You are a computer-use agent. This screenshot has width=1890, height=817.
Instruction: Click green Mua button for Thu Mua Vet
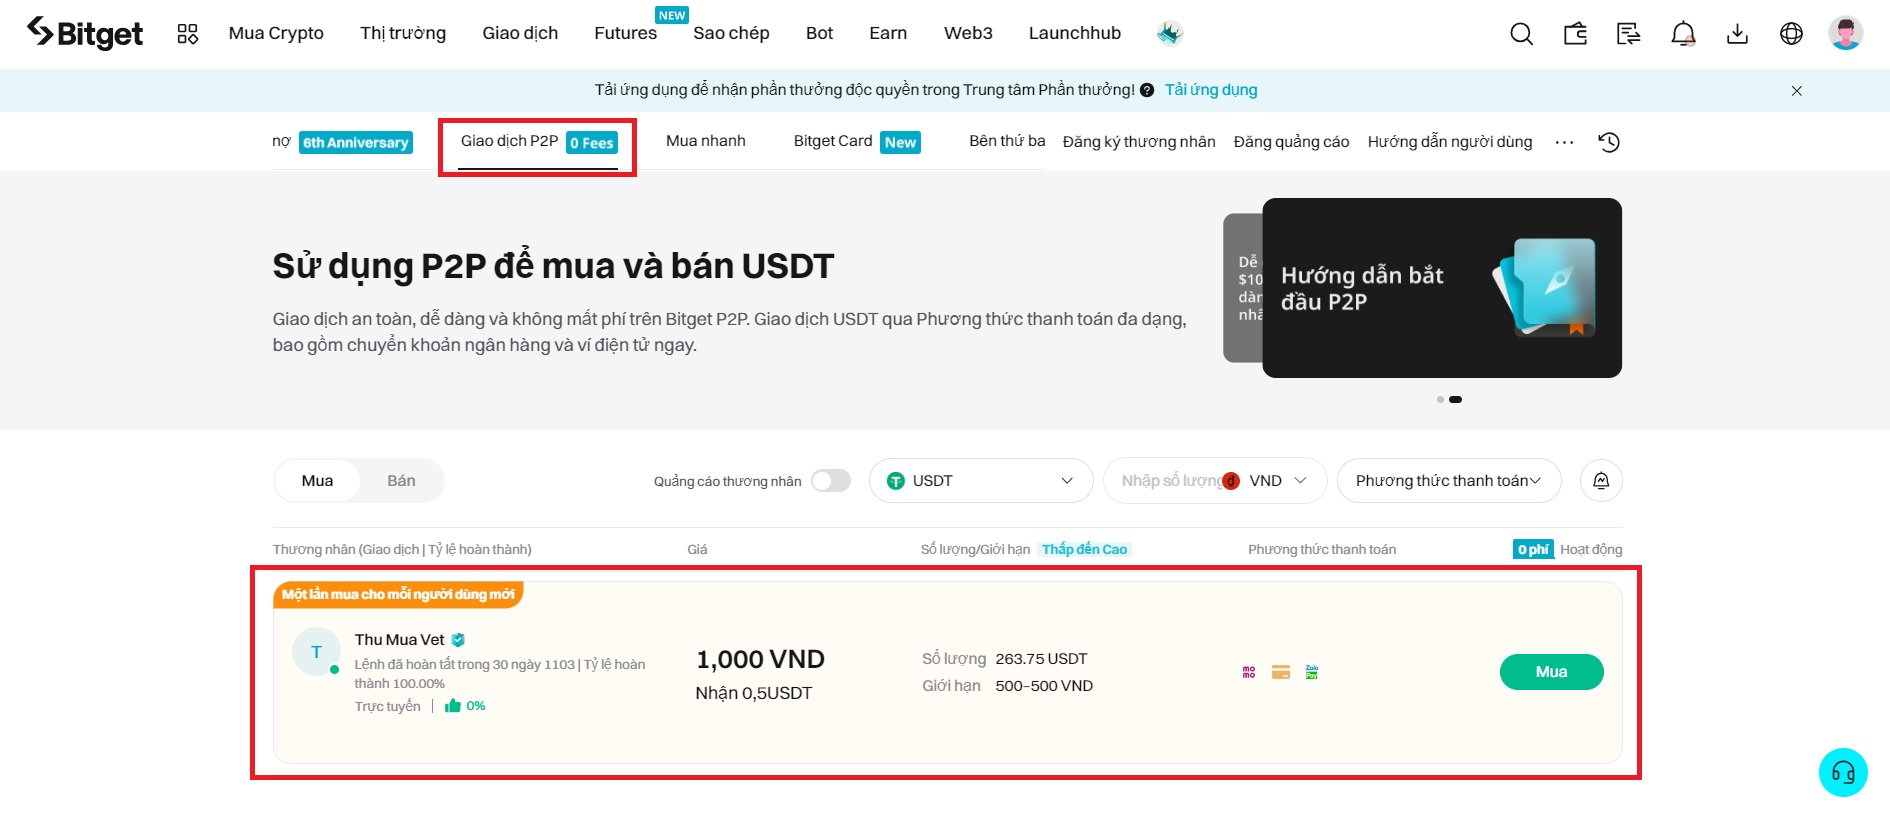click(x=1551, y=672)
